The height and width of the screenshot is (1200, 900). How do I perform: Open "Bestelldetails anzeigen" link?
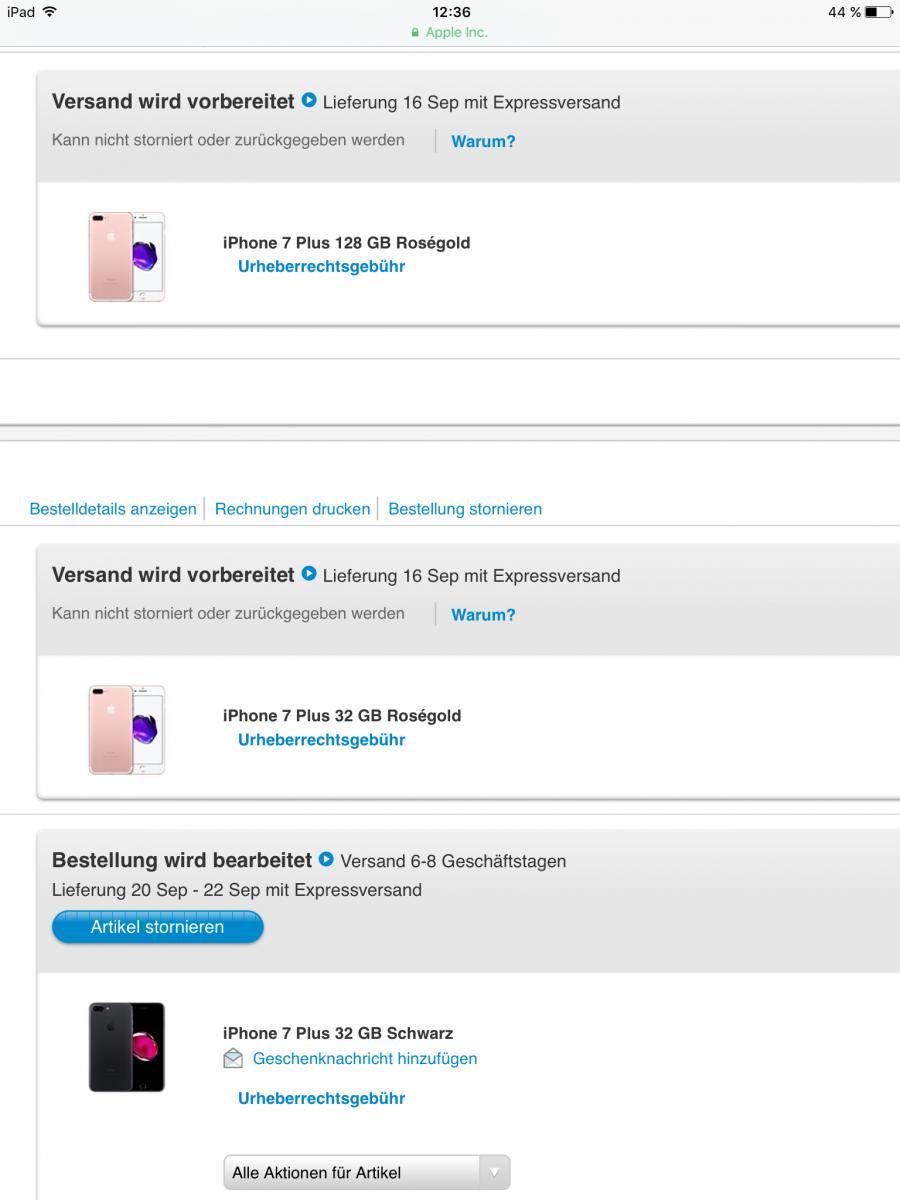tap(113, 509)
